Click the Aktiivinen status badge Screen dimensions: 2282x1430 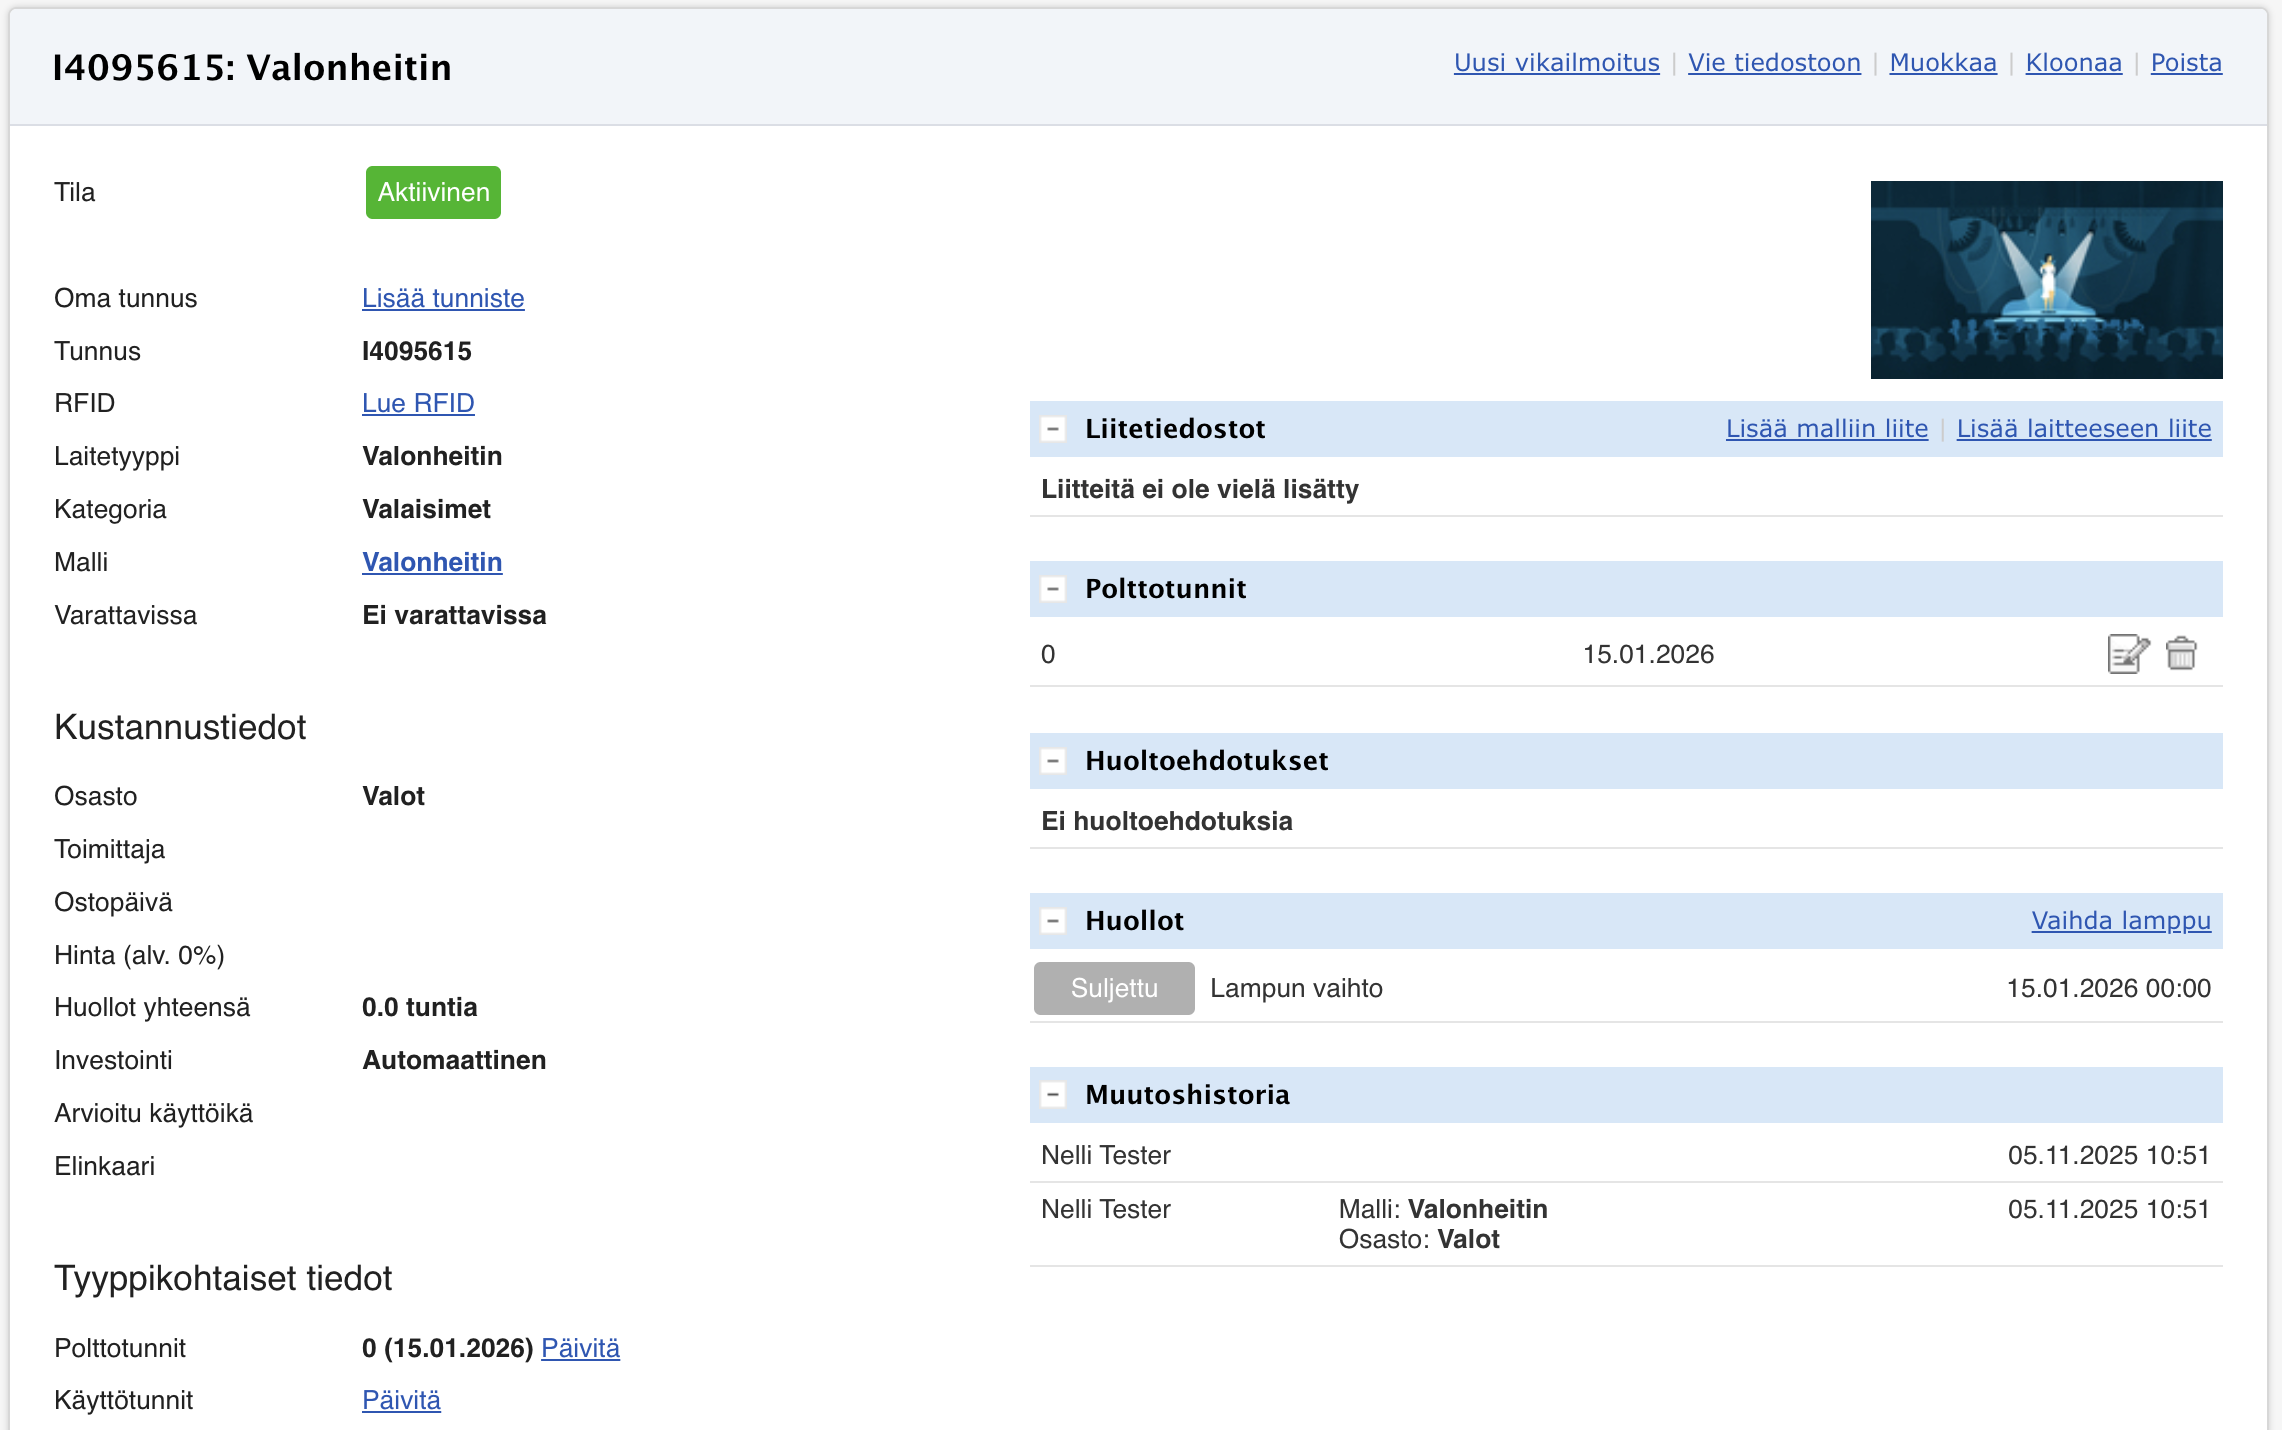(433, 192)
